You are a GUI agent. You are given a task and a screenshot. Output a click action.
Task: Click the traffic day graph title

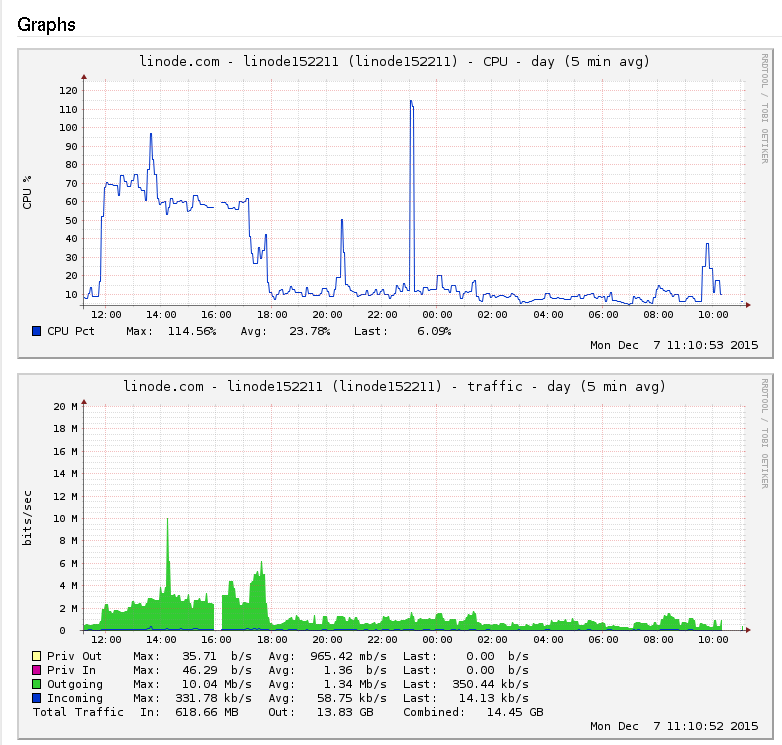pyautogui.click(x=394, y=386)
